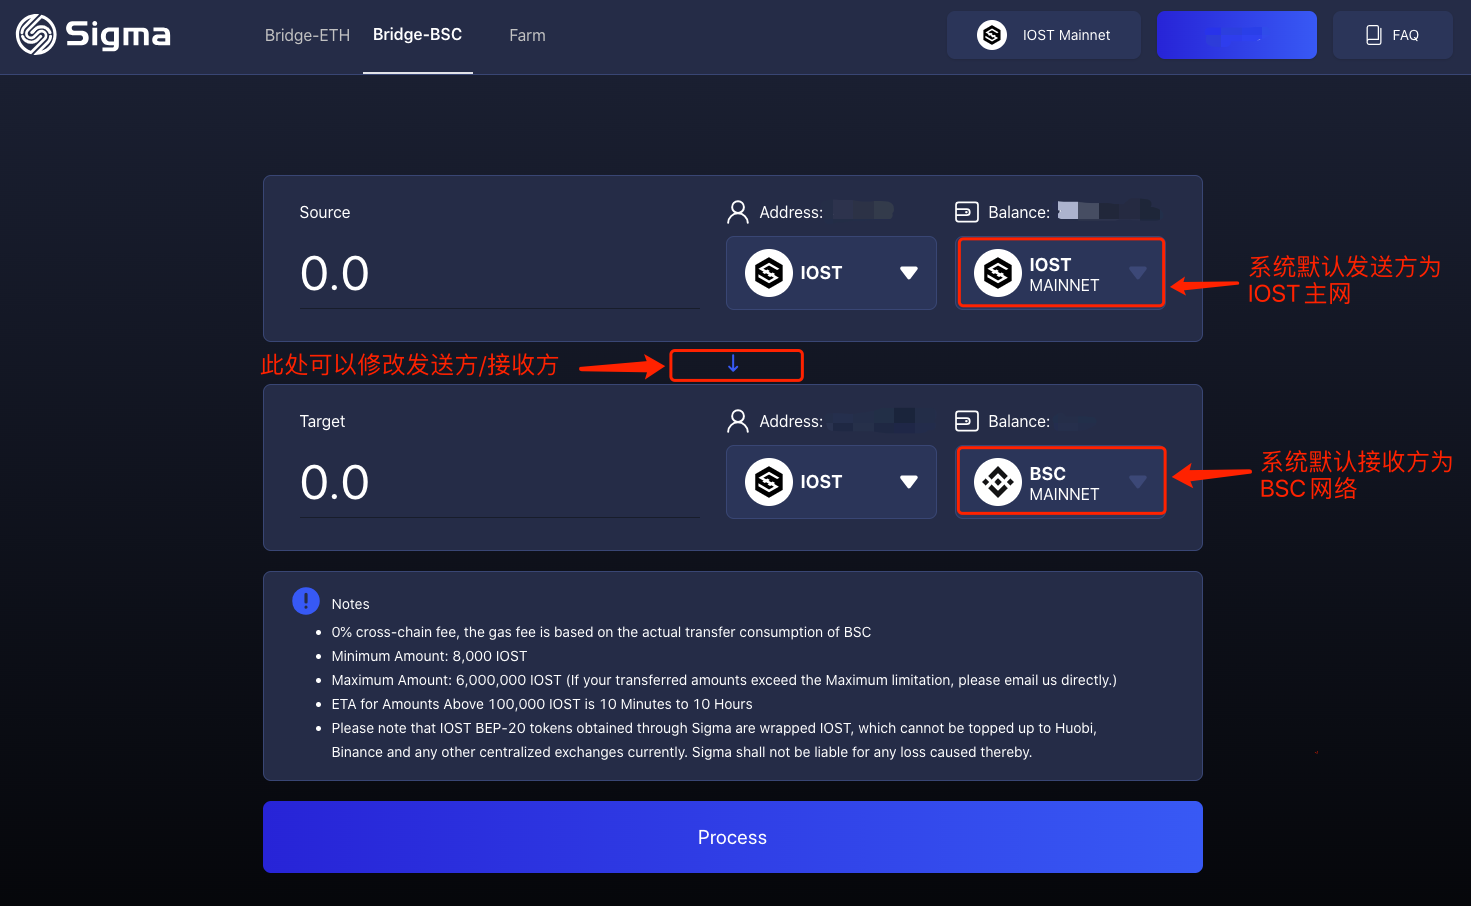Click the IOST logo in Source token selector
This screenshot has width=1471, height=906.
click(769, 273)
